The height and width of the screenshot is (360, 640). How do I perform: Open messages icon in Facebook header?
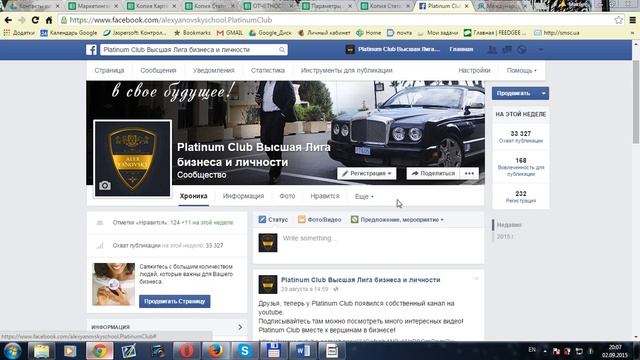coord(507,50)
